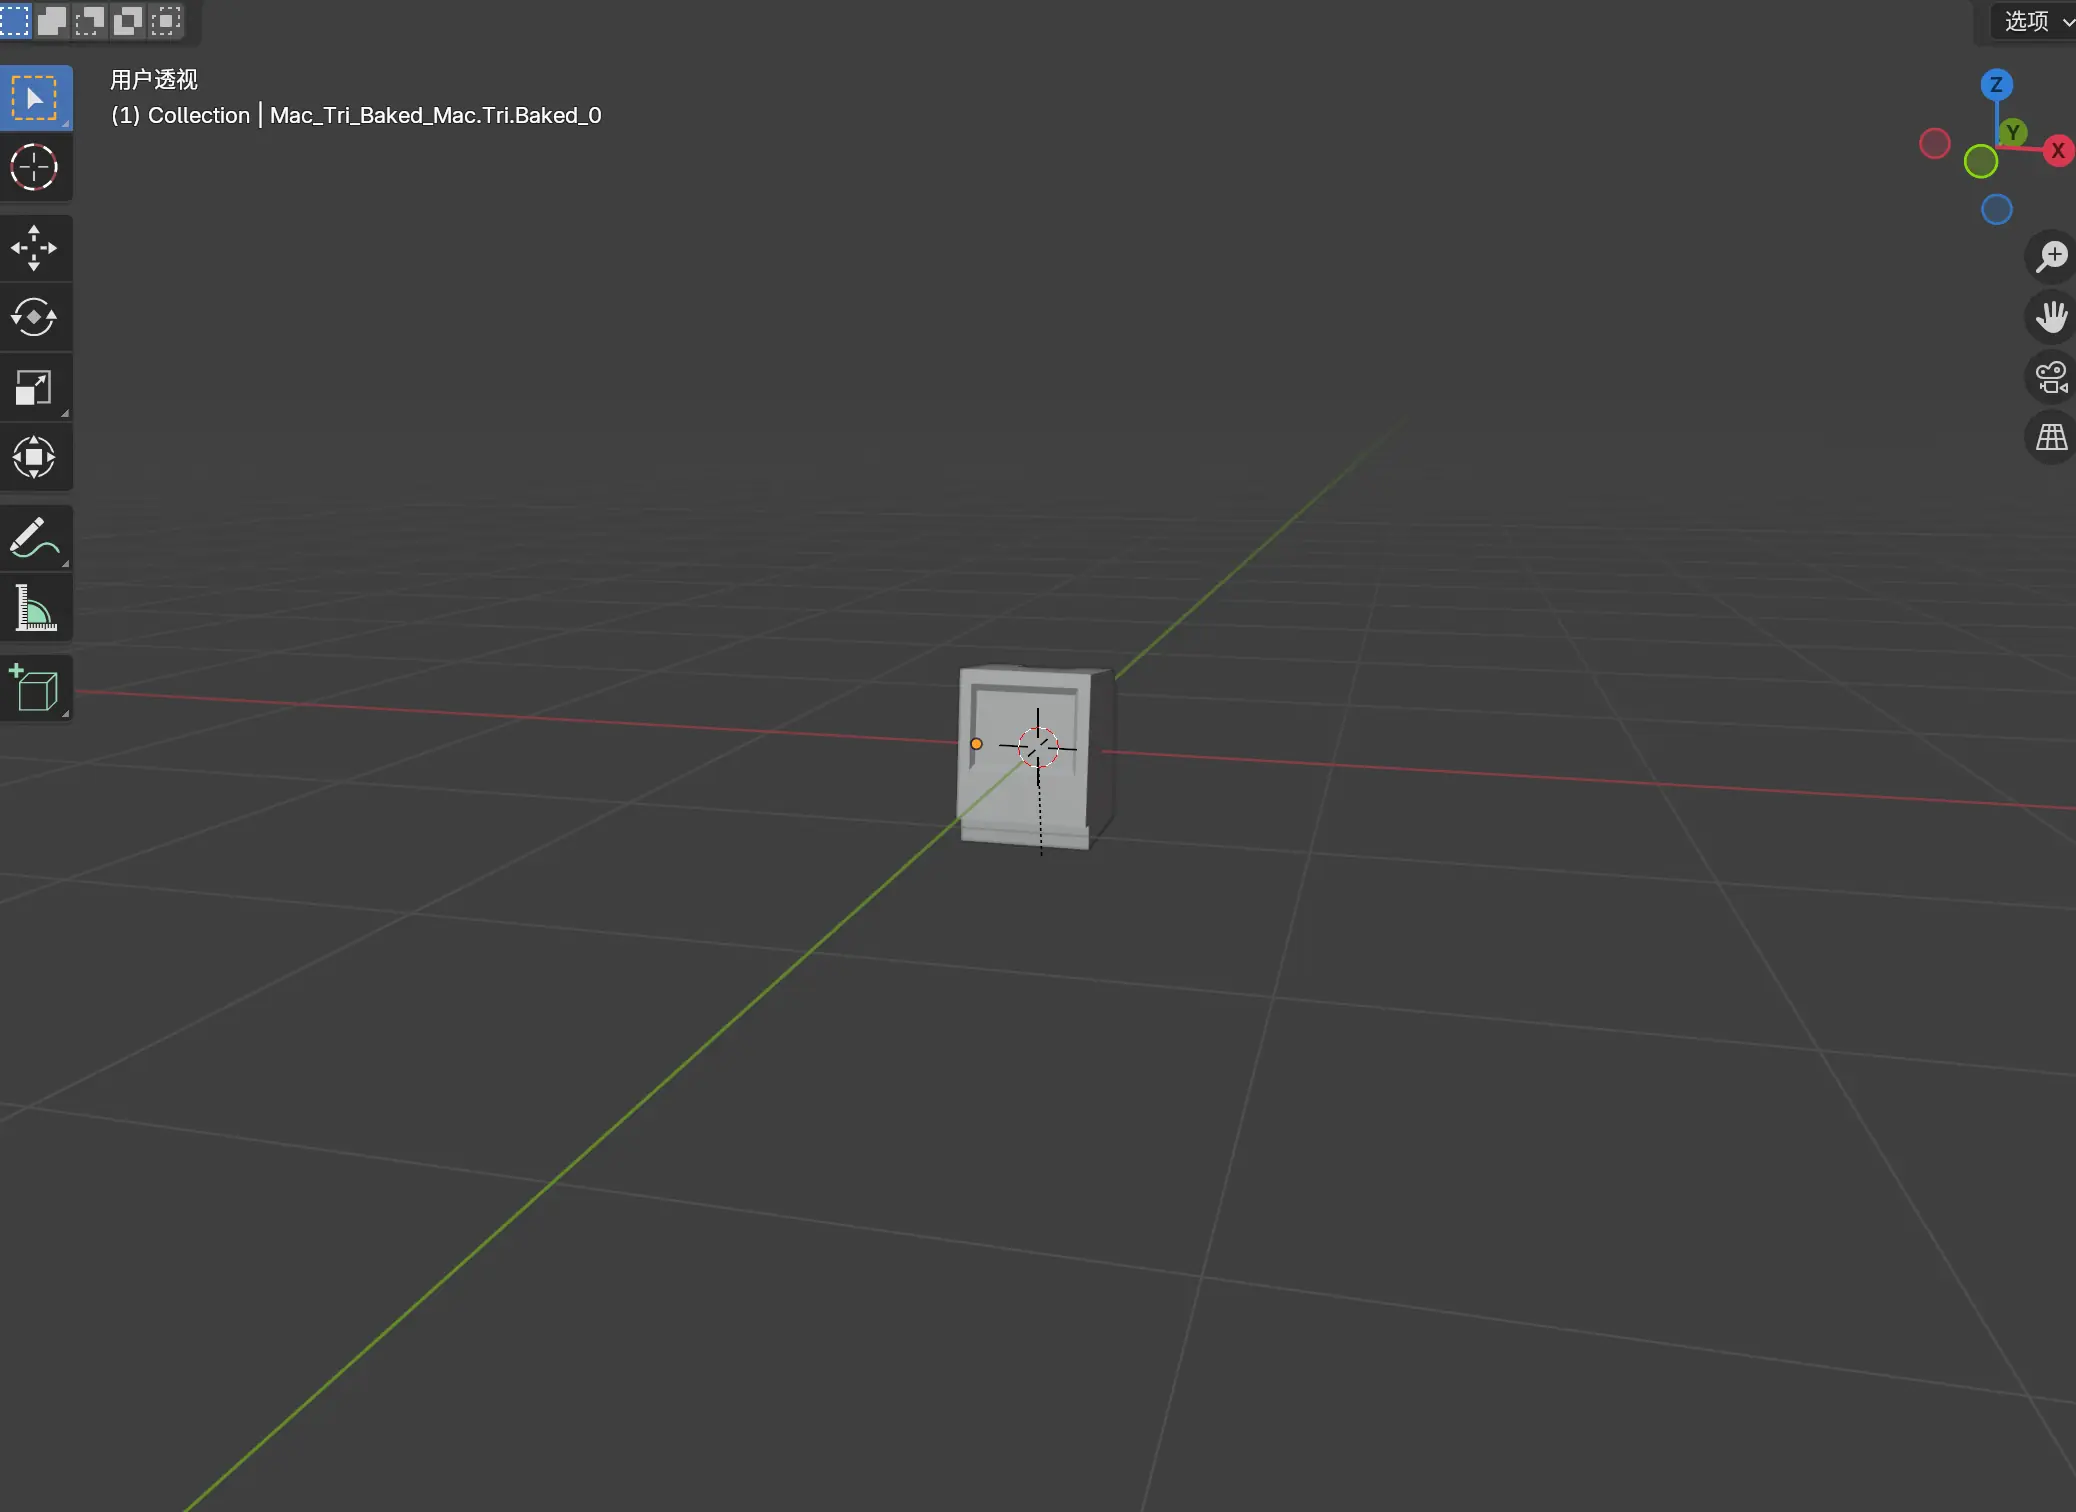Select the Annotate pencil tool
Image resolution: width=2076 pixels, height=1512 pixels.
coord(35,538)
